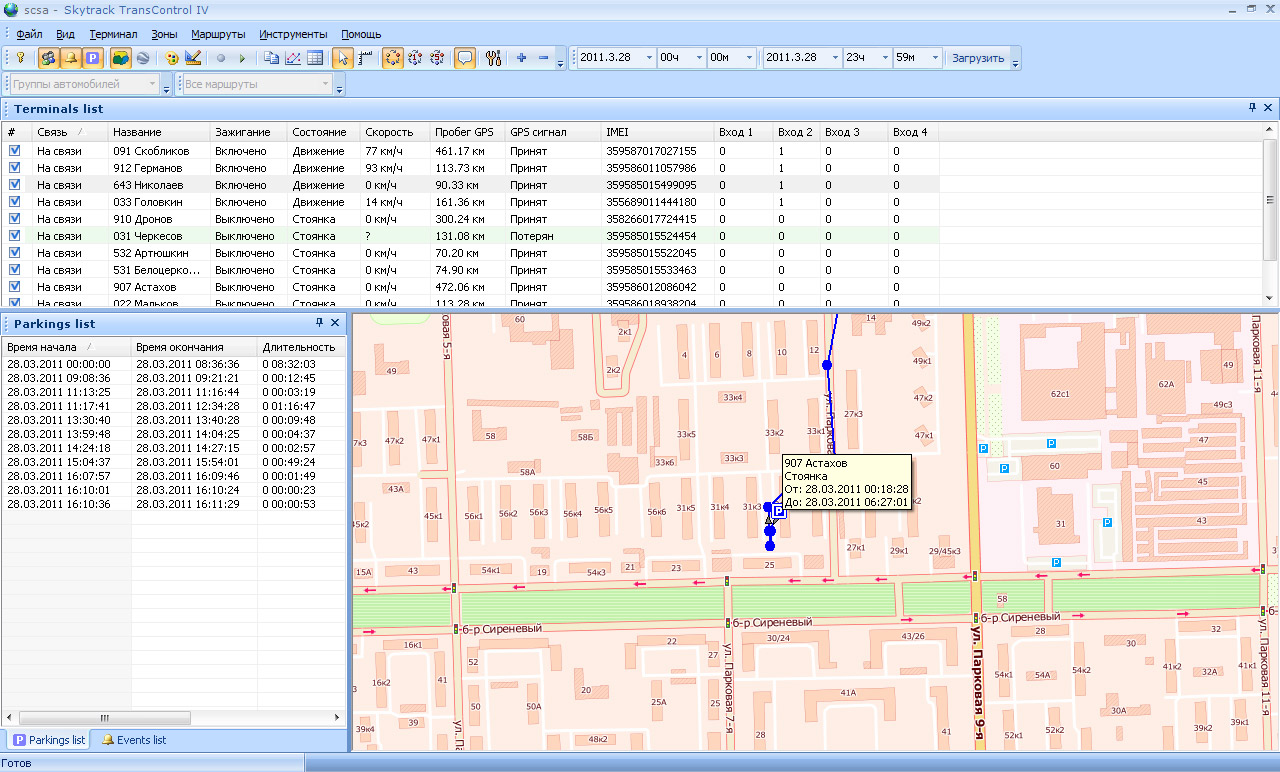The image size is (1280, 772).
Task: Click the blue plus zoom-in icon
Action: coord(521,58)
